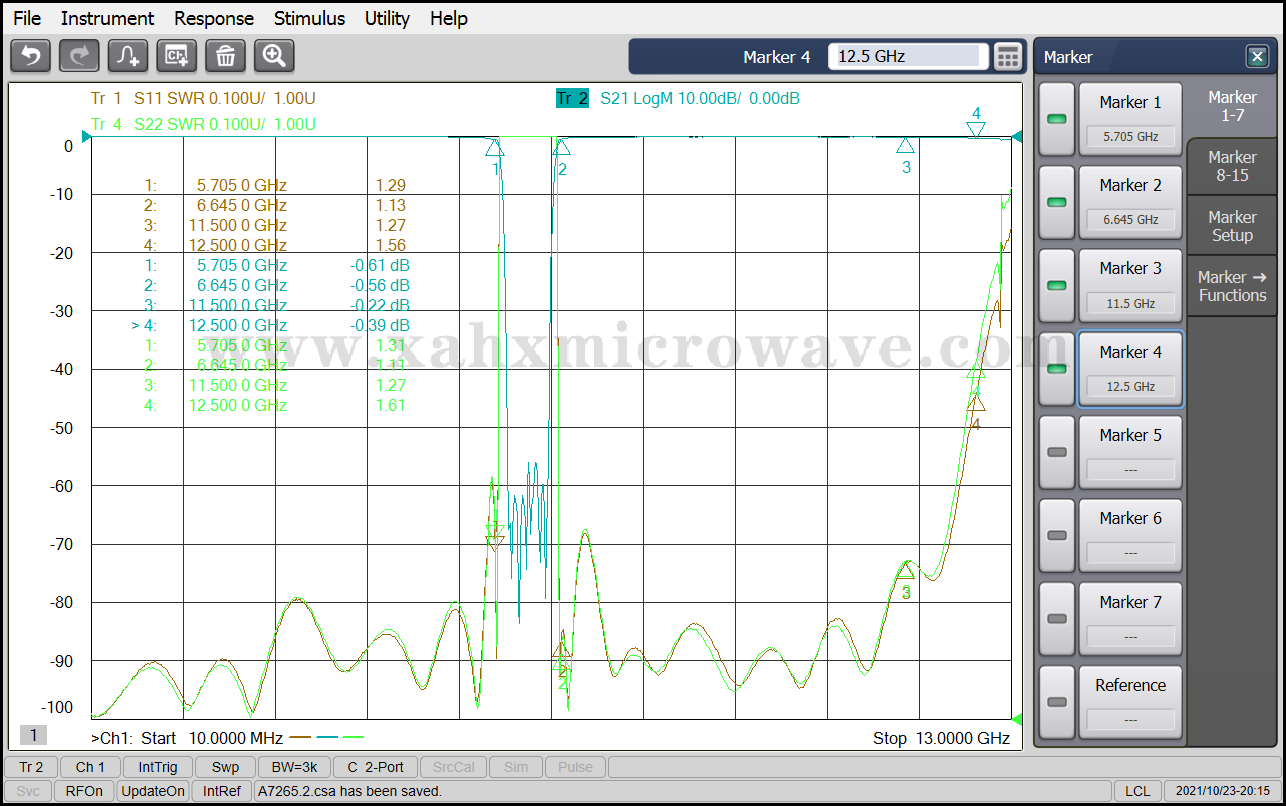Viewport: 1286px width, 806px height.
Task: Open the Stimulus menu
Action: [x=309, y=18]
